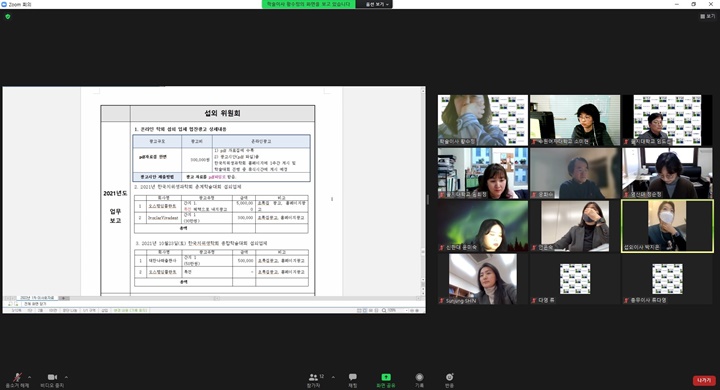The height and width of the screenshot is (390, 720).
Task: Click the green screen-sharing notification banner
Action: point(308,4)
